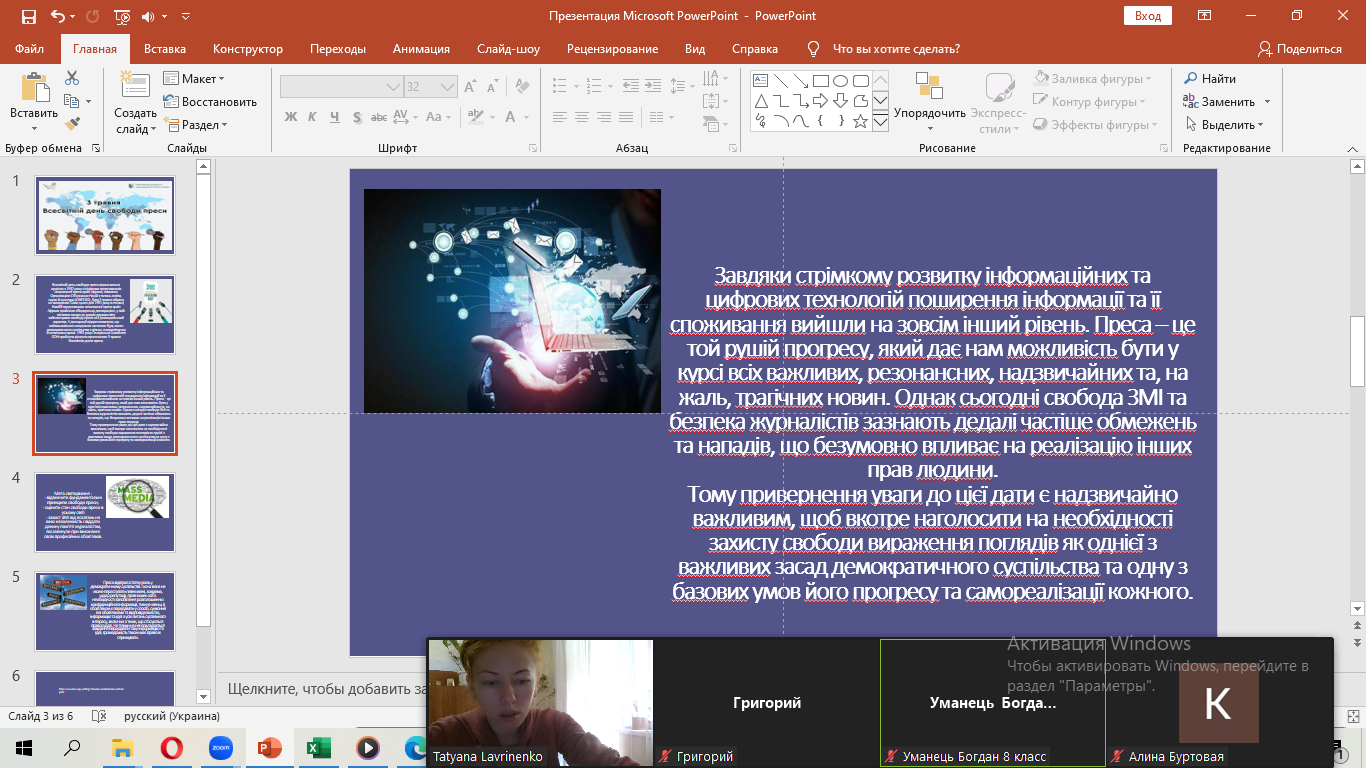
Task: Toggle italic К formatting
Action: tap(312, 117)
